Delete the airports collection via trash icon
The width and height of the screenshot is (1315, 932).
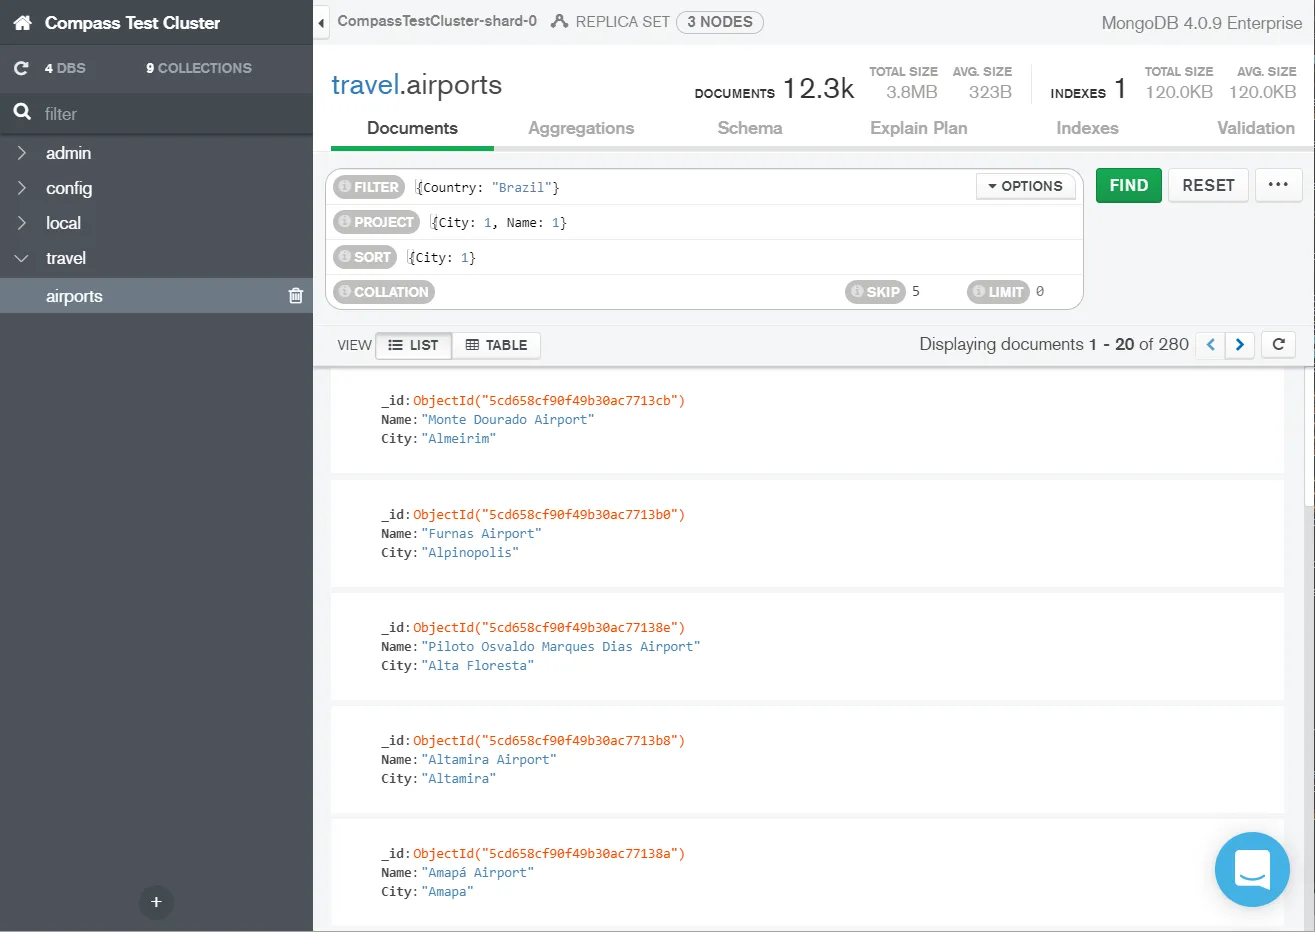point(296,295)
